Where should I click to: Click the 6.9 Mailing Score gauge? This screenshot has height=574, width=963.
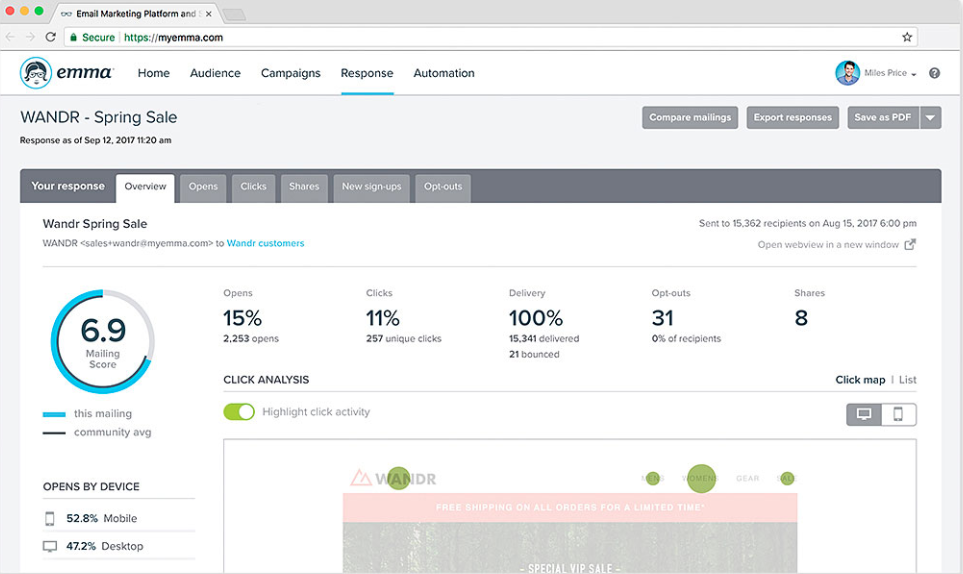(x=103, y=341)
